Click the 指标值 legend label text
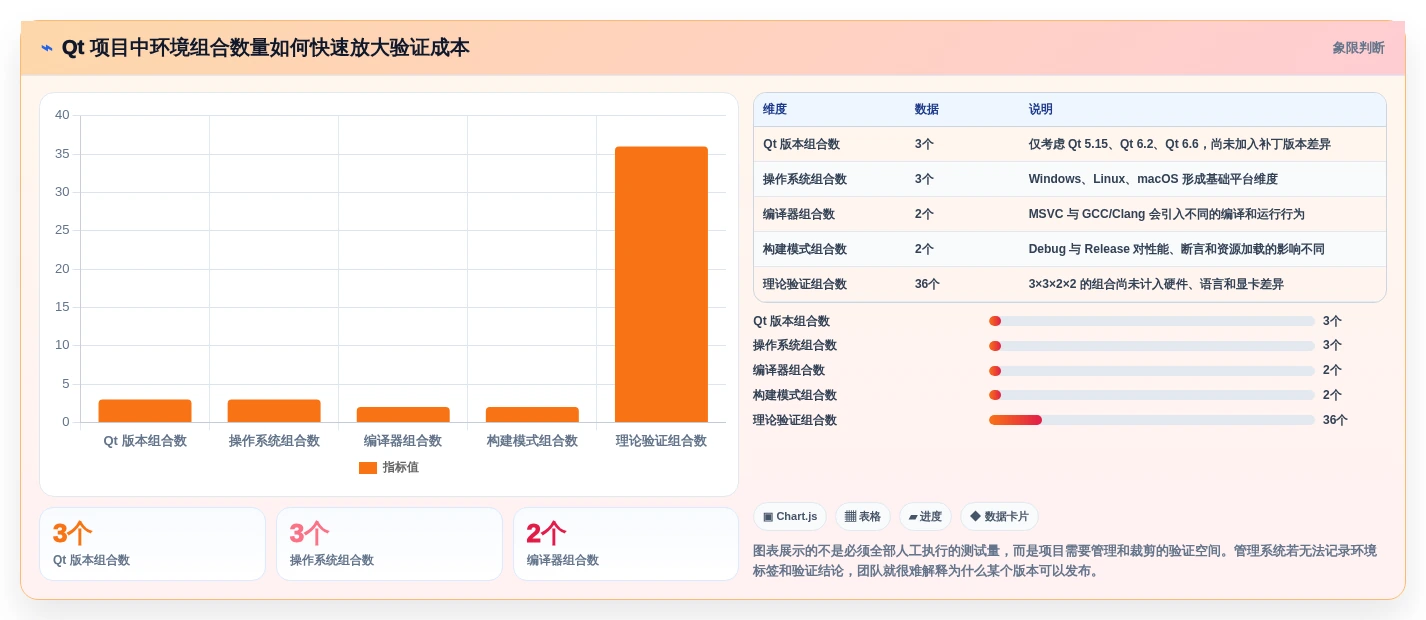Screen dimensions: 1426x620 coord(400,467)
